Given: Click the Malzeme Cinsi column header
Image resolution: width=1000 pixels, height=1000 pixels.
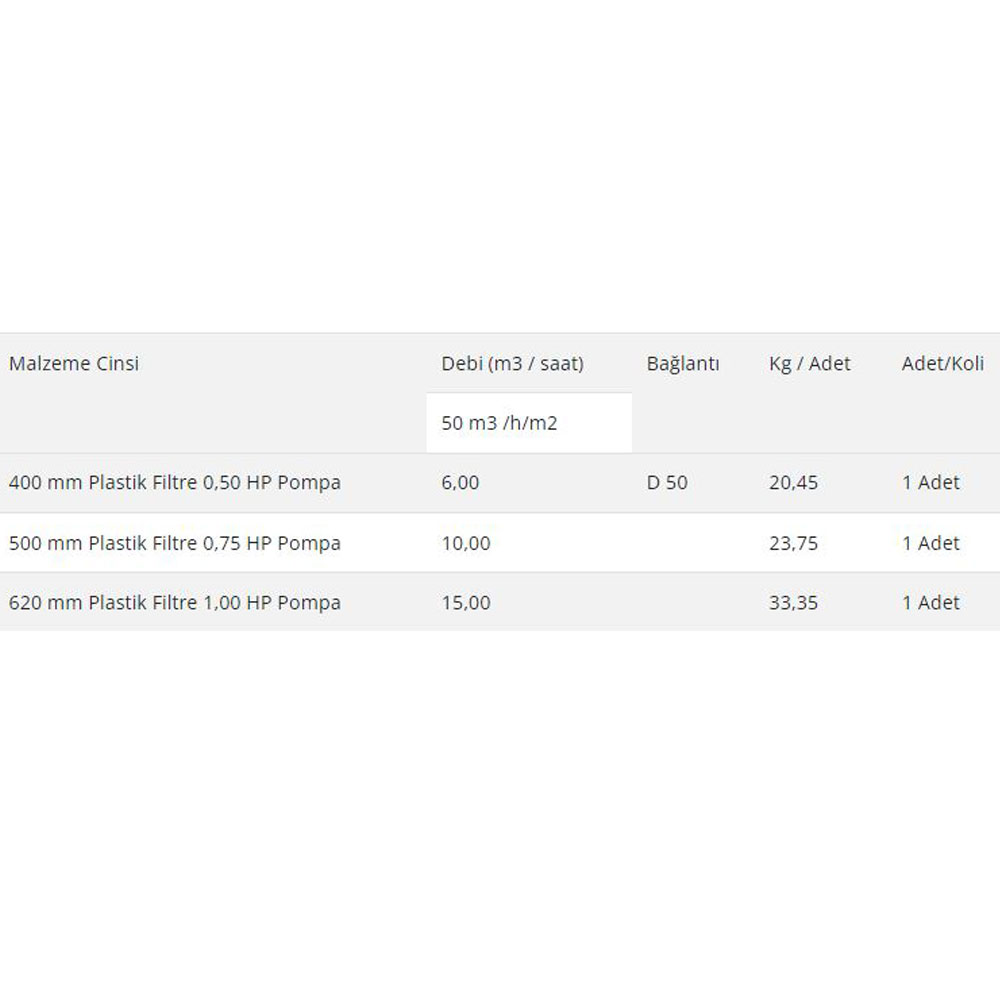Looking at the screenshot, I should (x=74, y=364).
